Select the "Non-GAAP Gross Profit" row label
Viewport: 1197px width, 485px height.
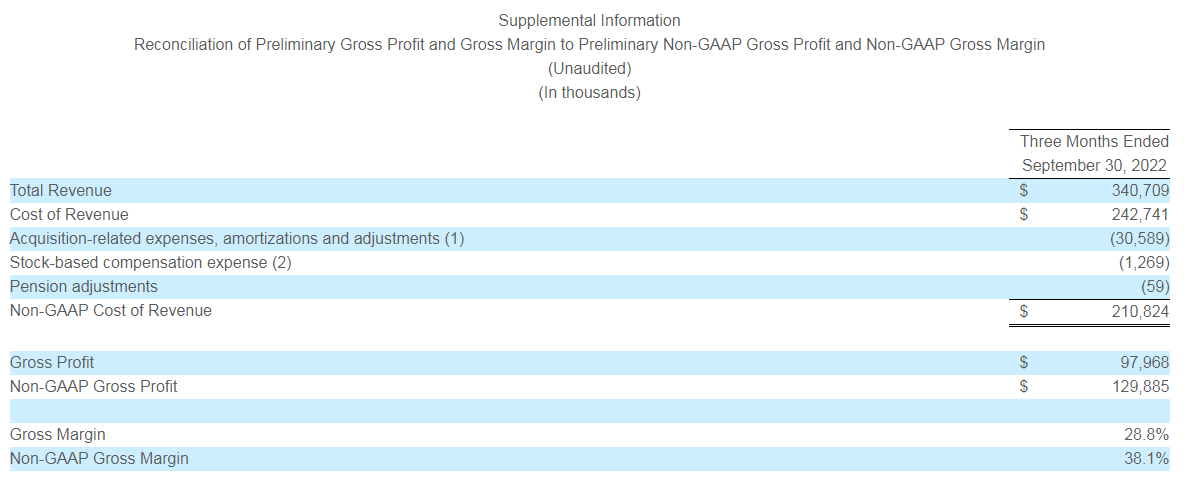(94, 386)
